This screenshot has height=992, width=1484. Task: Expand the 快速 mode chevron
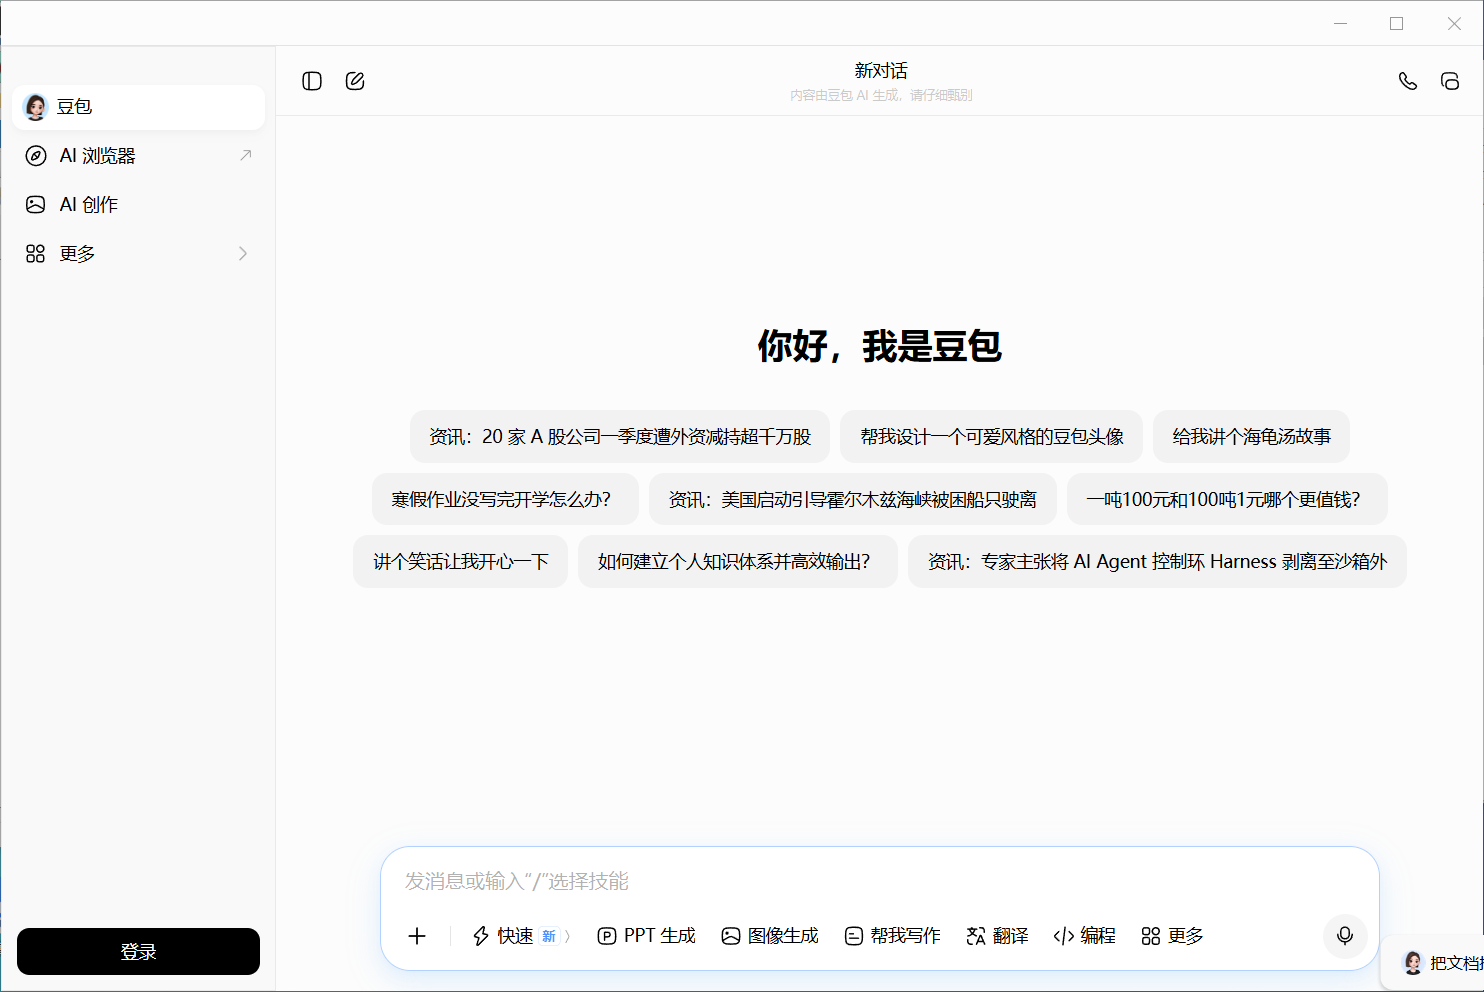[567, 936]
